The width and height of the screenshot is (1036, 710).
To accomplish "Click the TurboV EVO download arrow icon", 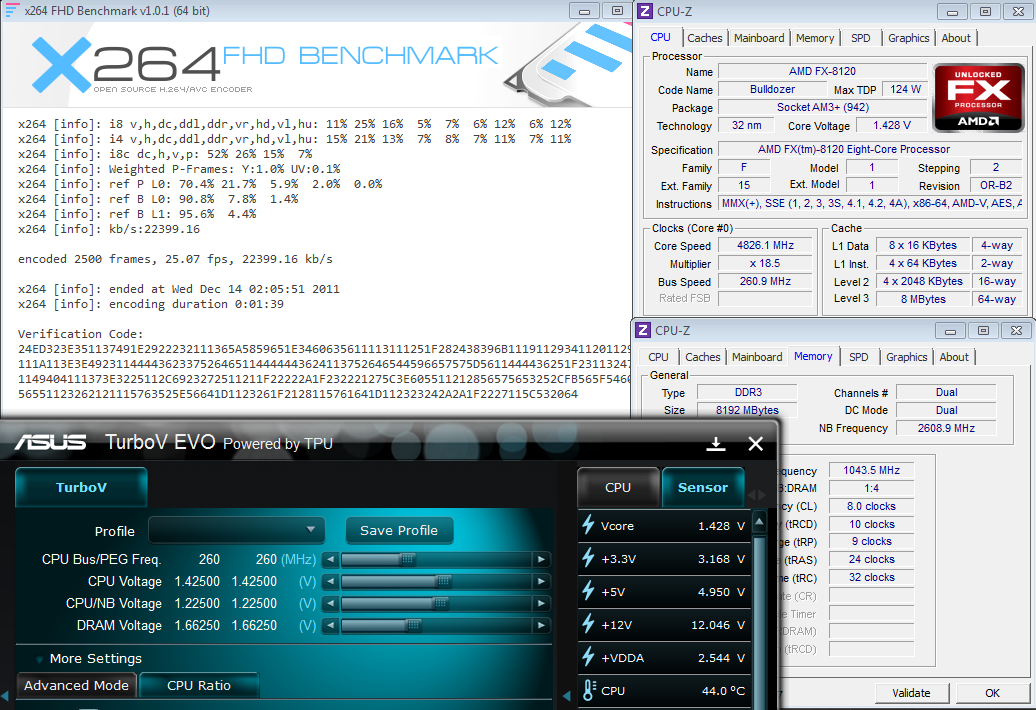I will point(716,444).
